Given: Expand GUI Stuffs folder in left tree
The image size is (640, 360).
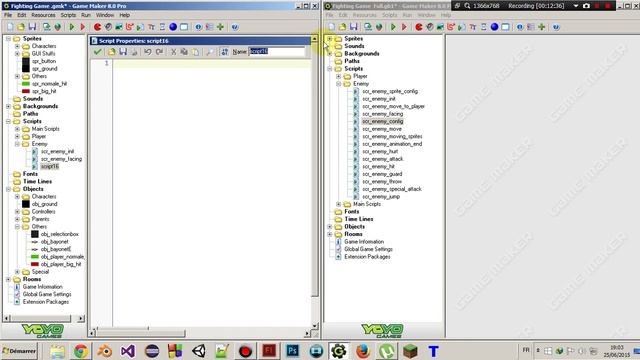Looking at the screenshot, I should coord(17,54).
